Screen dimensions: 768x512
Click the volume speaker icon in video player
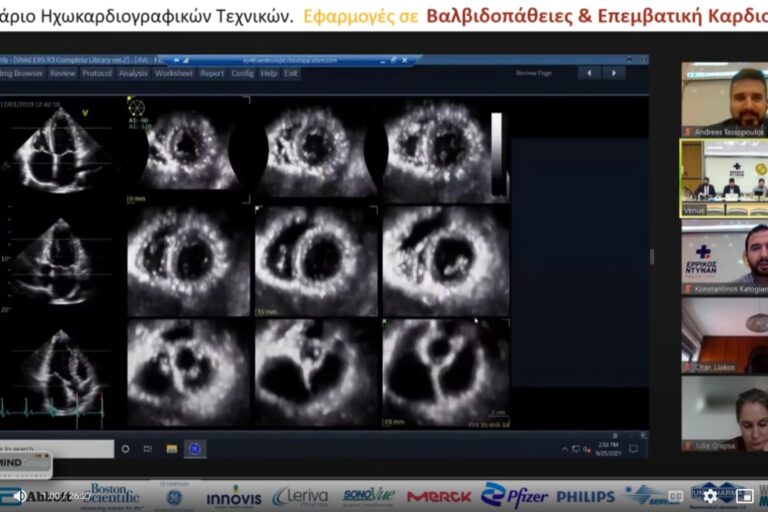click(x=19, y=496)
